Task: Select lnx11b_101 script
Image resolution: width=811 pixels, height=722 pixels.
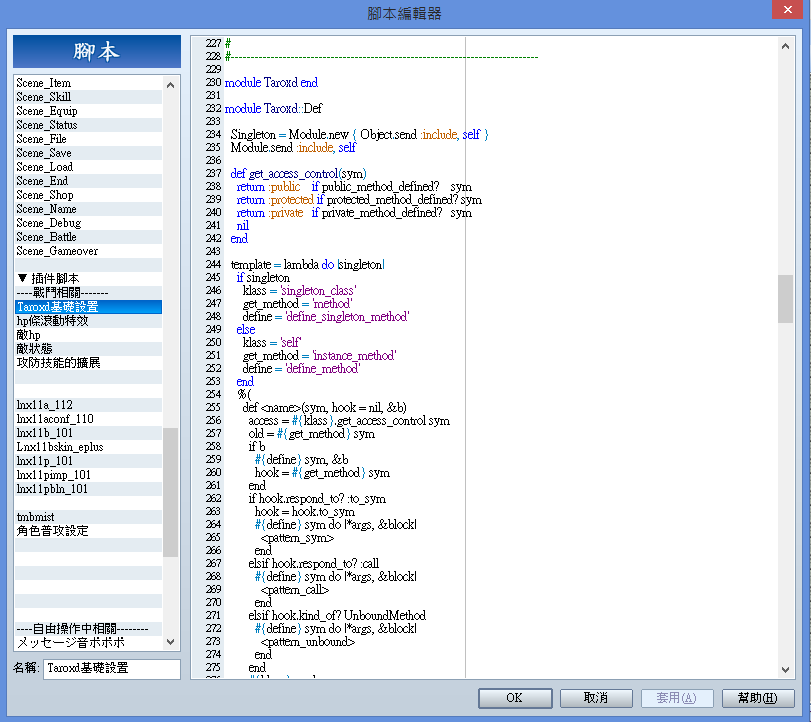Action: click(88, 433)
